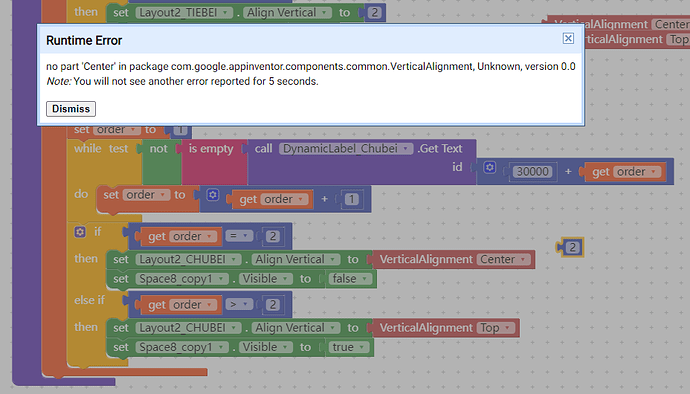
Task: Click the 'Runtime Error' dialog title
Action: pos(84,41)
